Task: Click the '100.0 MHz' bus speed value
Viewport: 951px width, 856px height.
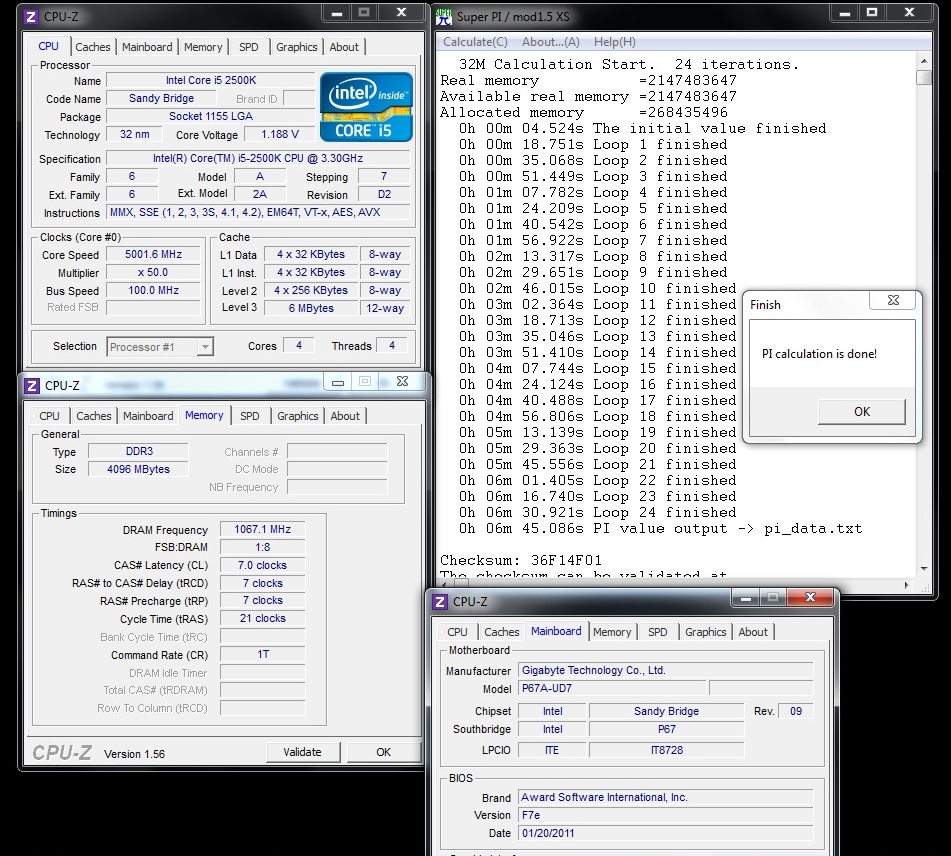Action: coord(153,290)
